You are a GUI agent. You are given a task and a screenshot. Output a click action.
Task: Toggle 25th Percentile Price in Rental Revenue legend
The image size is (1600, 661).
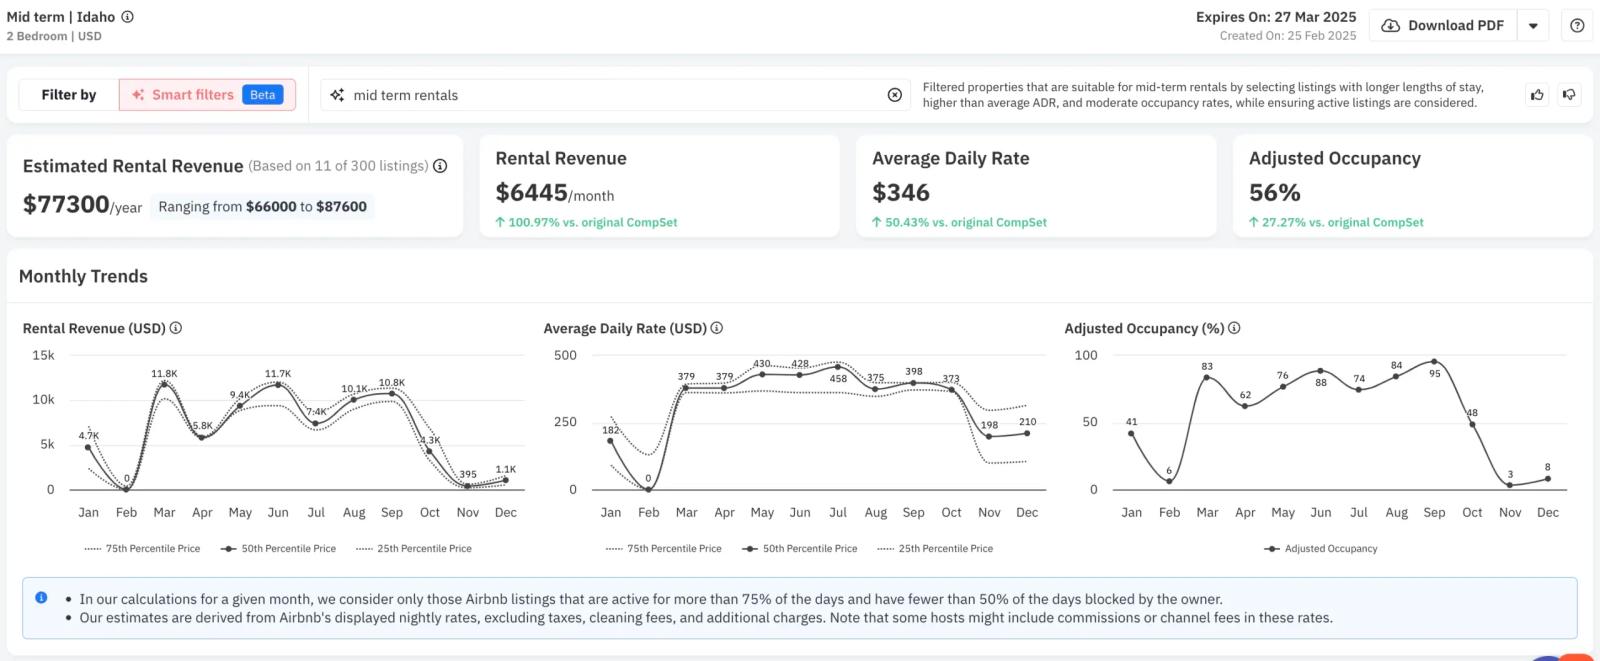click(414, 548)
